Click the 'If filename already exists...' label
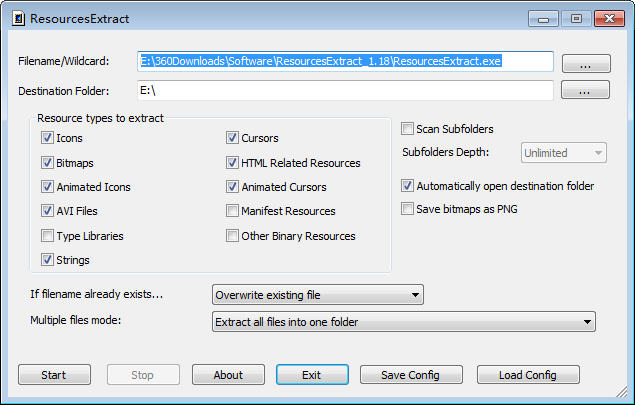This screenshot has width=635, height=405. click(x=96, y=294)
